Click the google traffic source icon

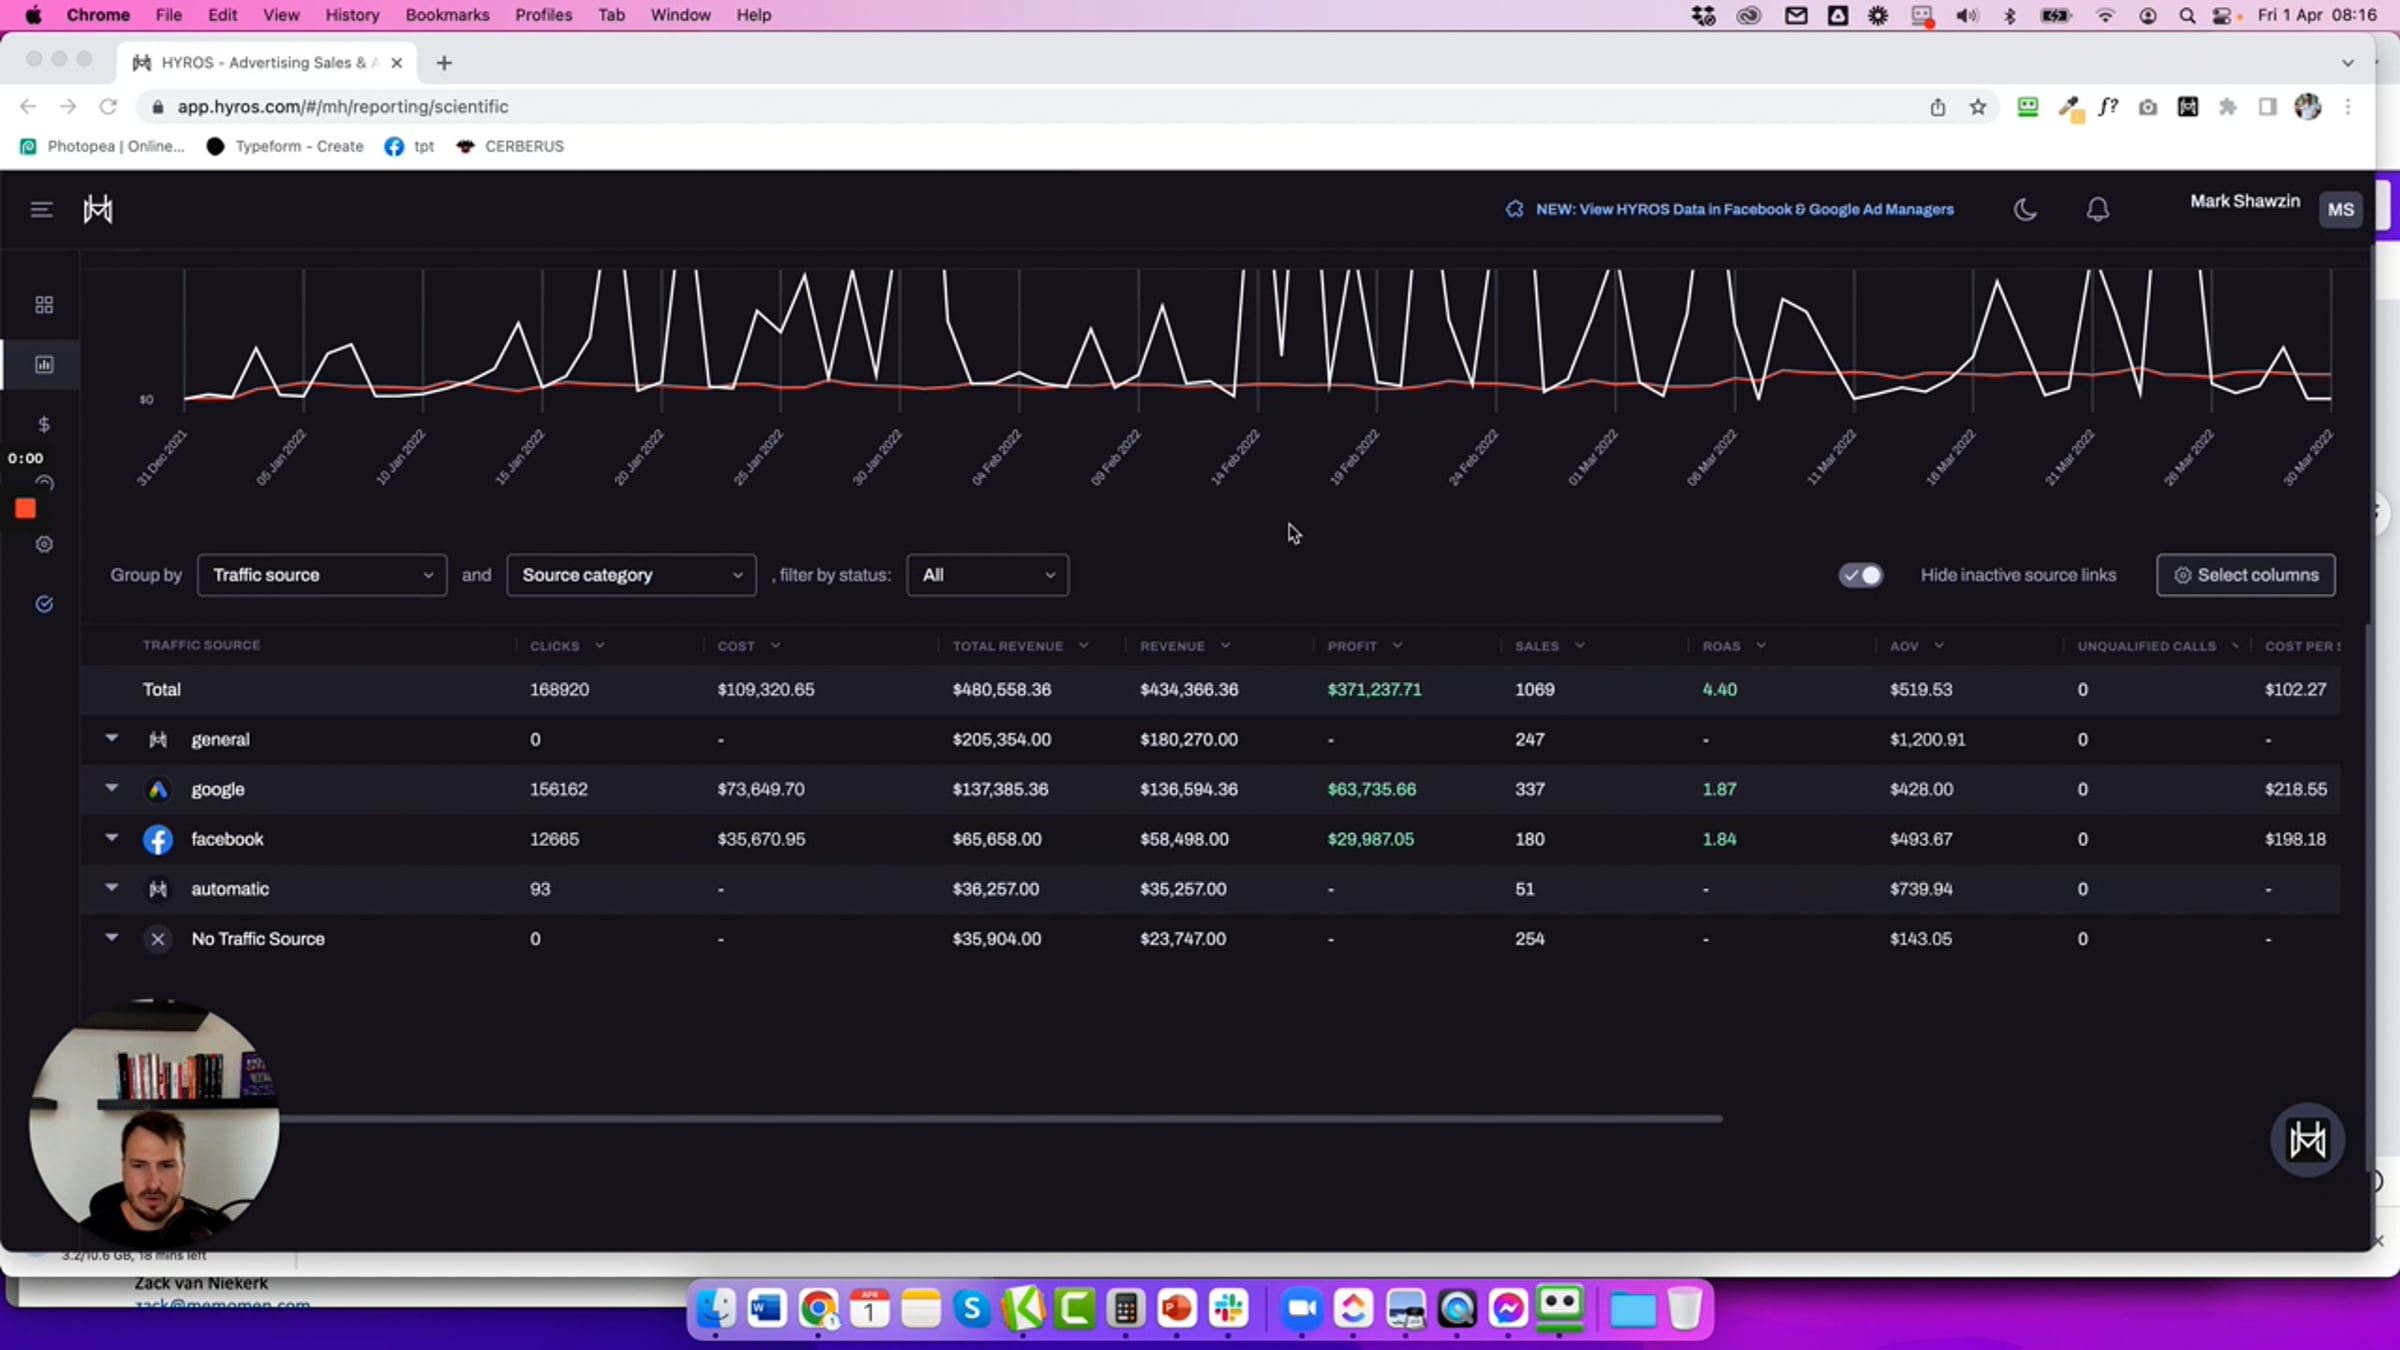coord(158,790)
